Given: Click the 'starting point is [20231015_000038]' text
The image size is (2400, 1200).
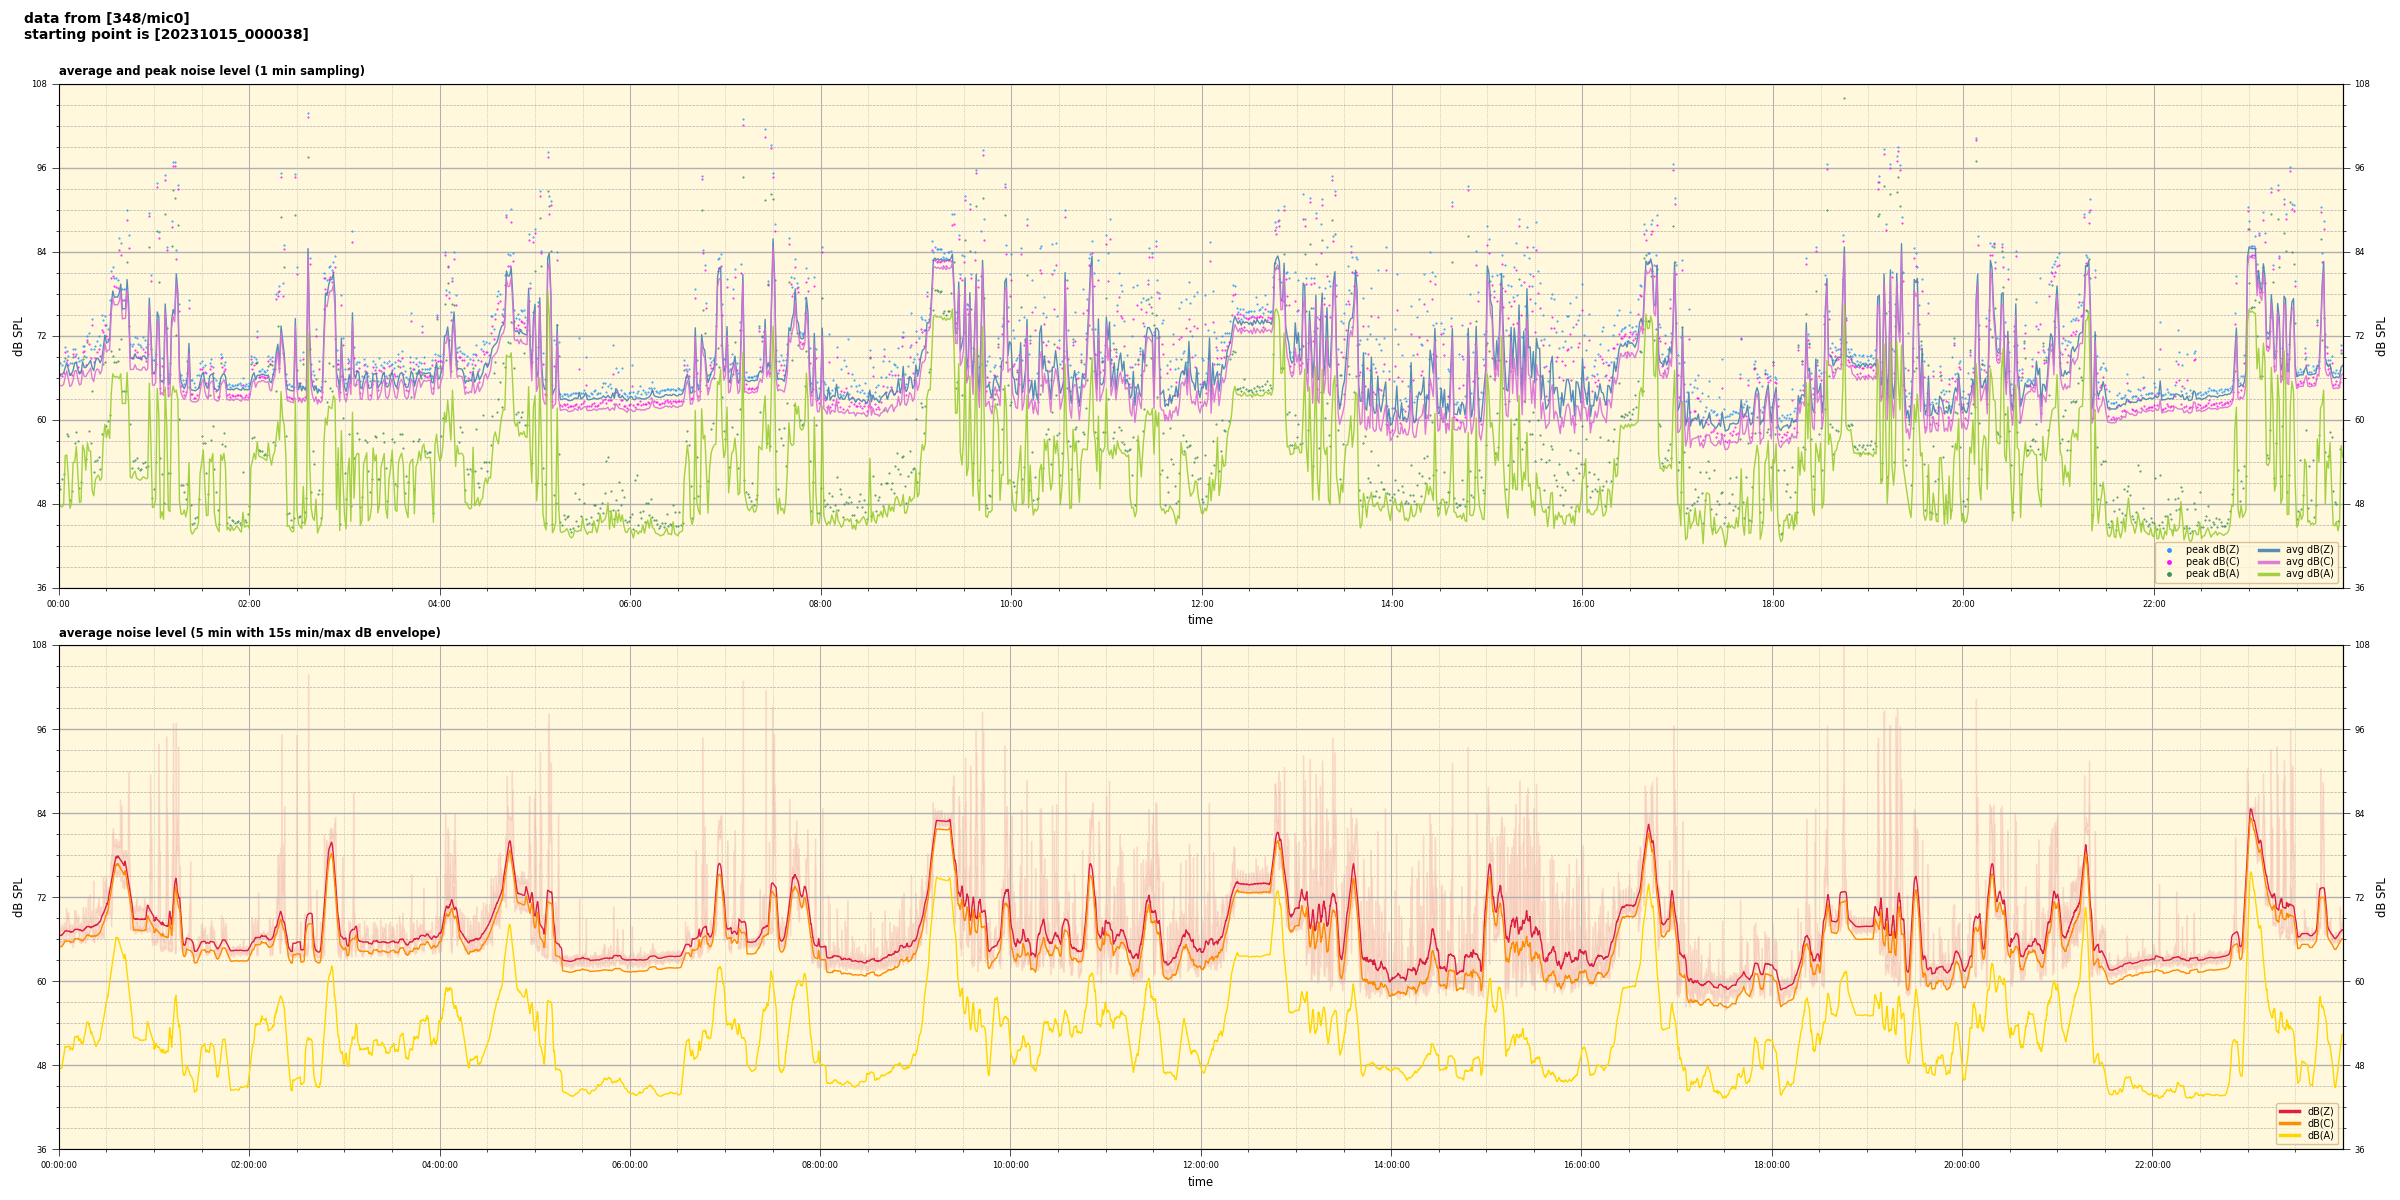Looking at the screenshot, I should [x=166, y=35].
